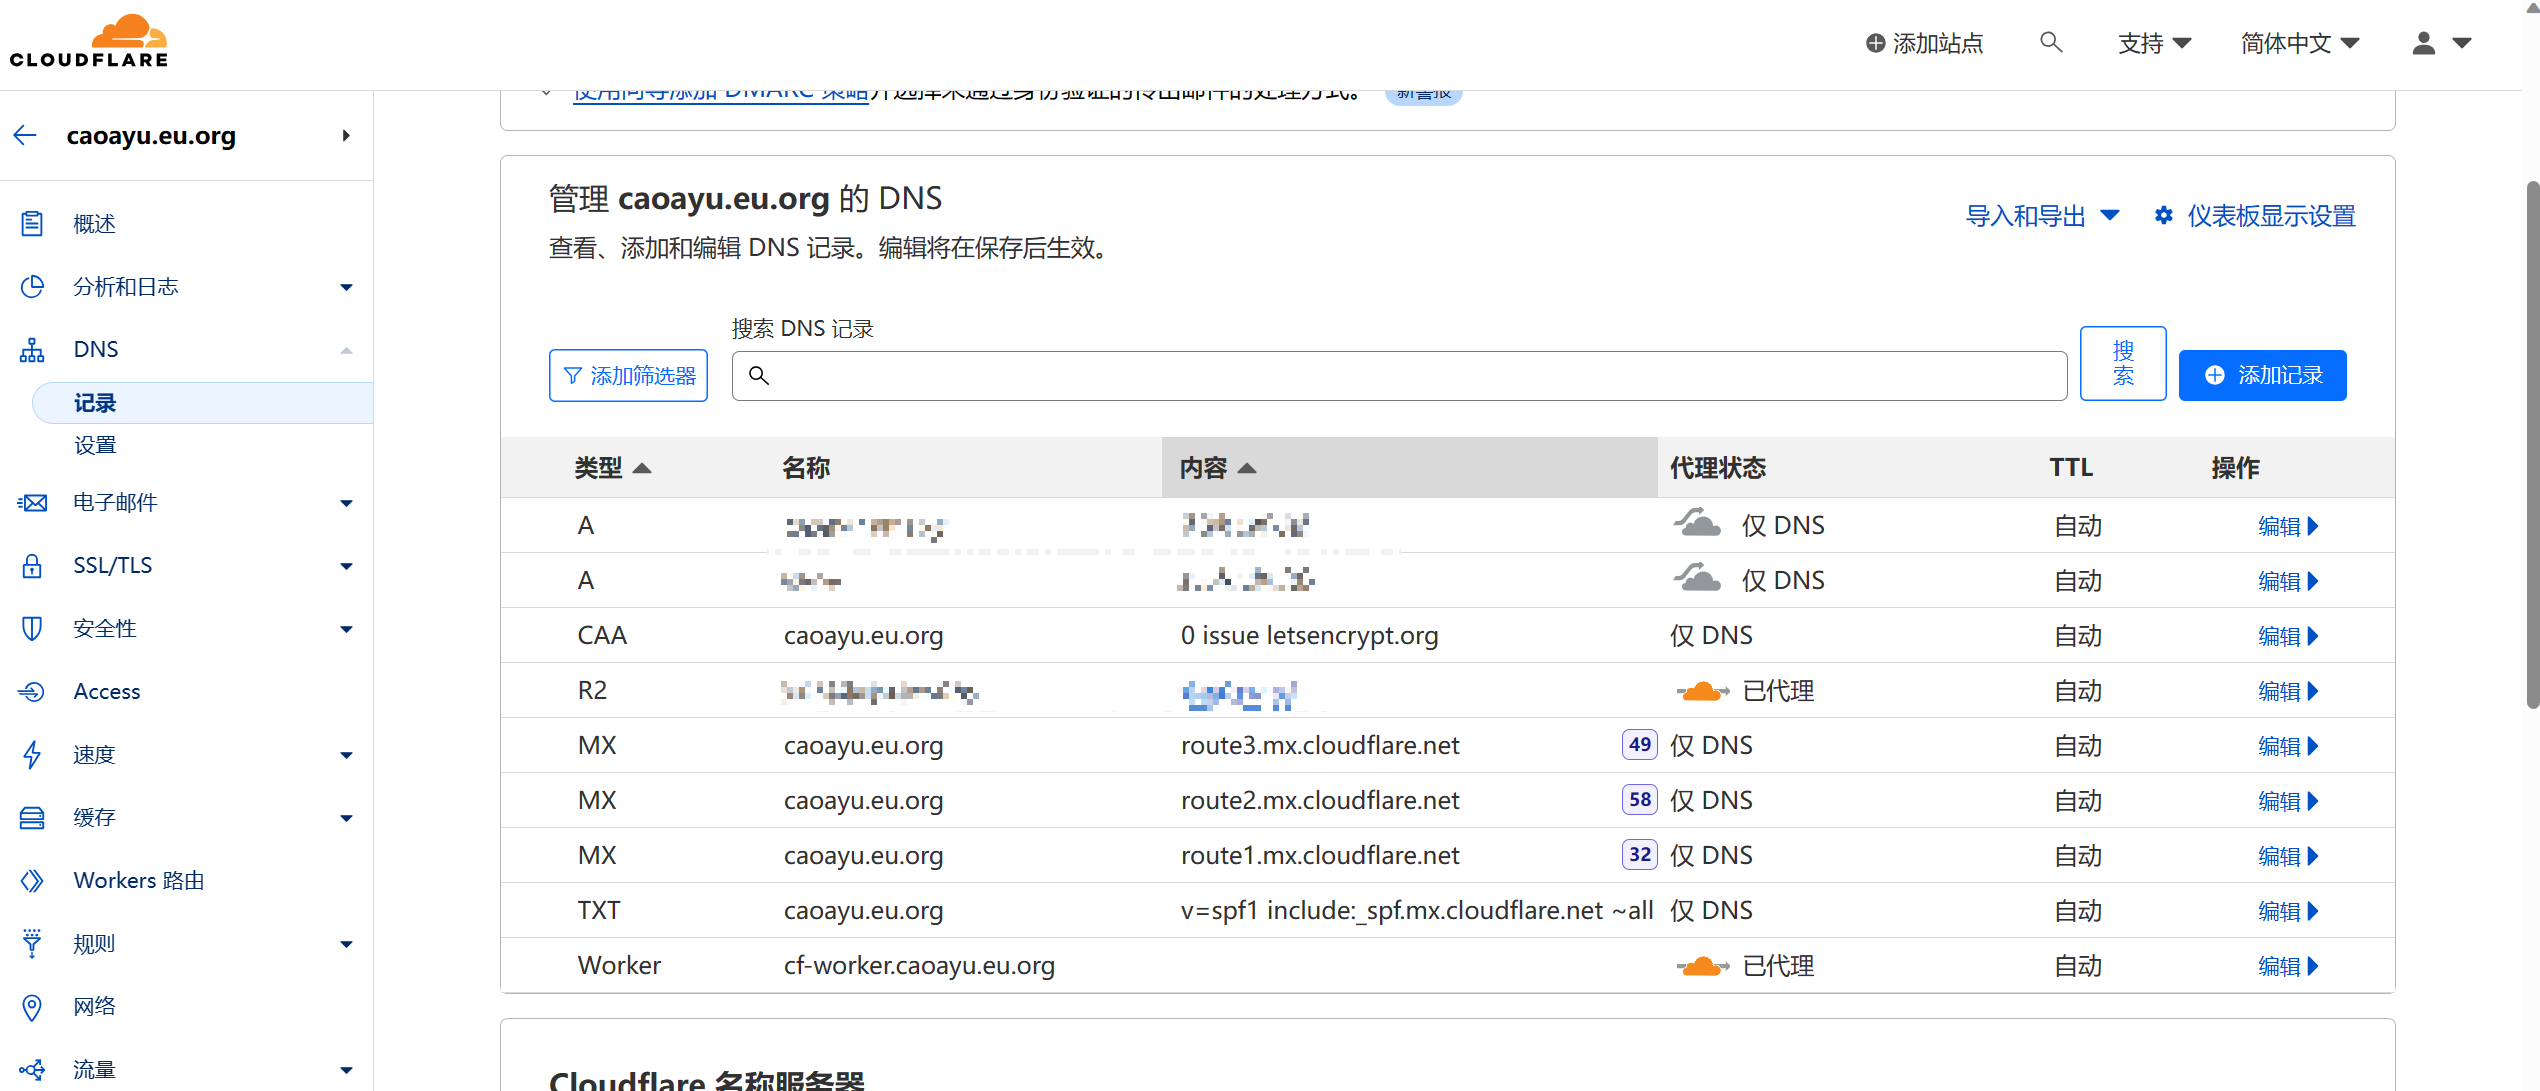
Task: Click the Workers 路由 diamond icon
Action: (32, 881)
